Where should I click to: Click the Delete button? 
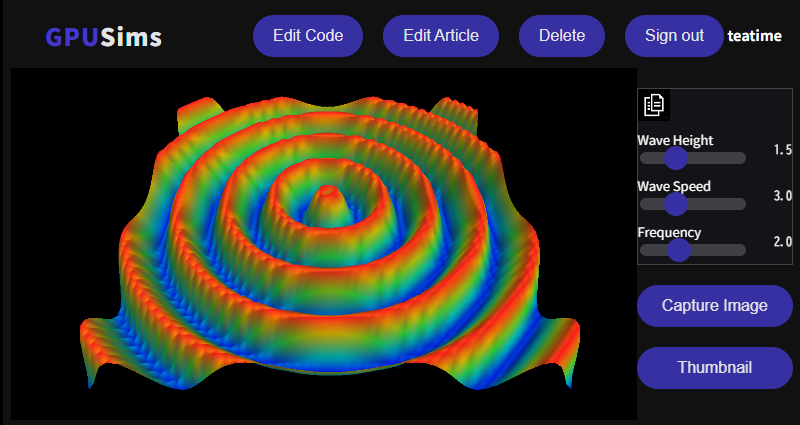[562, 36]
